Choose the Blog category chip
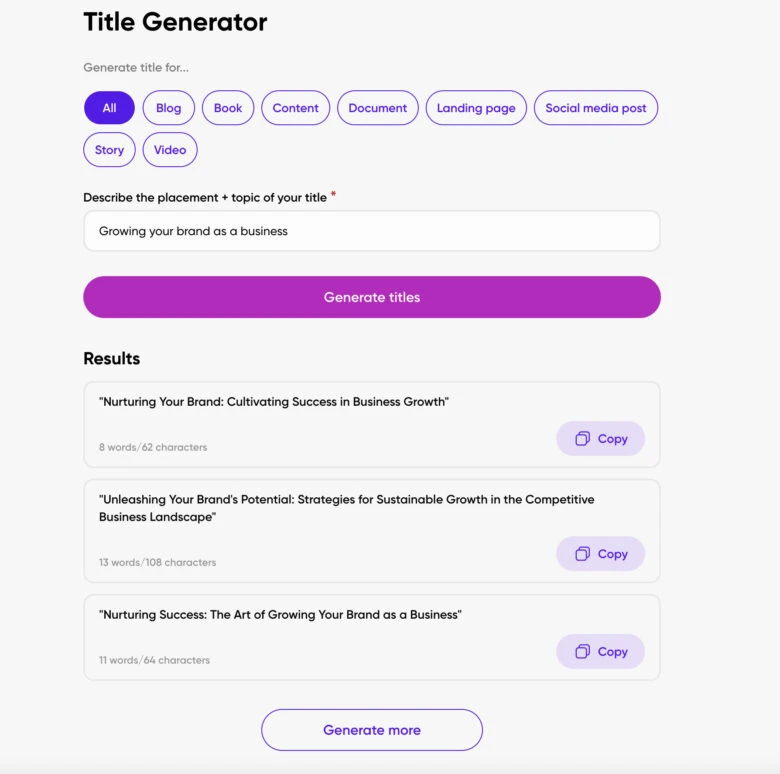This screenshot has width=780, height=774. (168, 108)
